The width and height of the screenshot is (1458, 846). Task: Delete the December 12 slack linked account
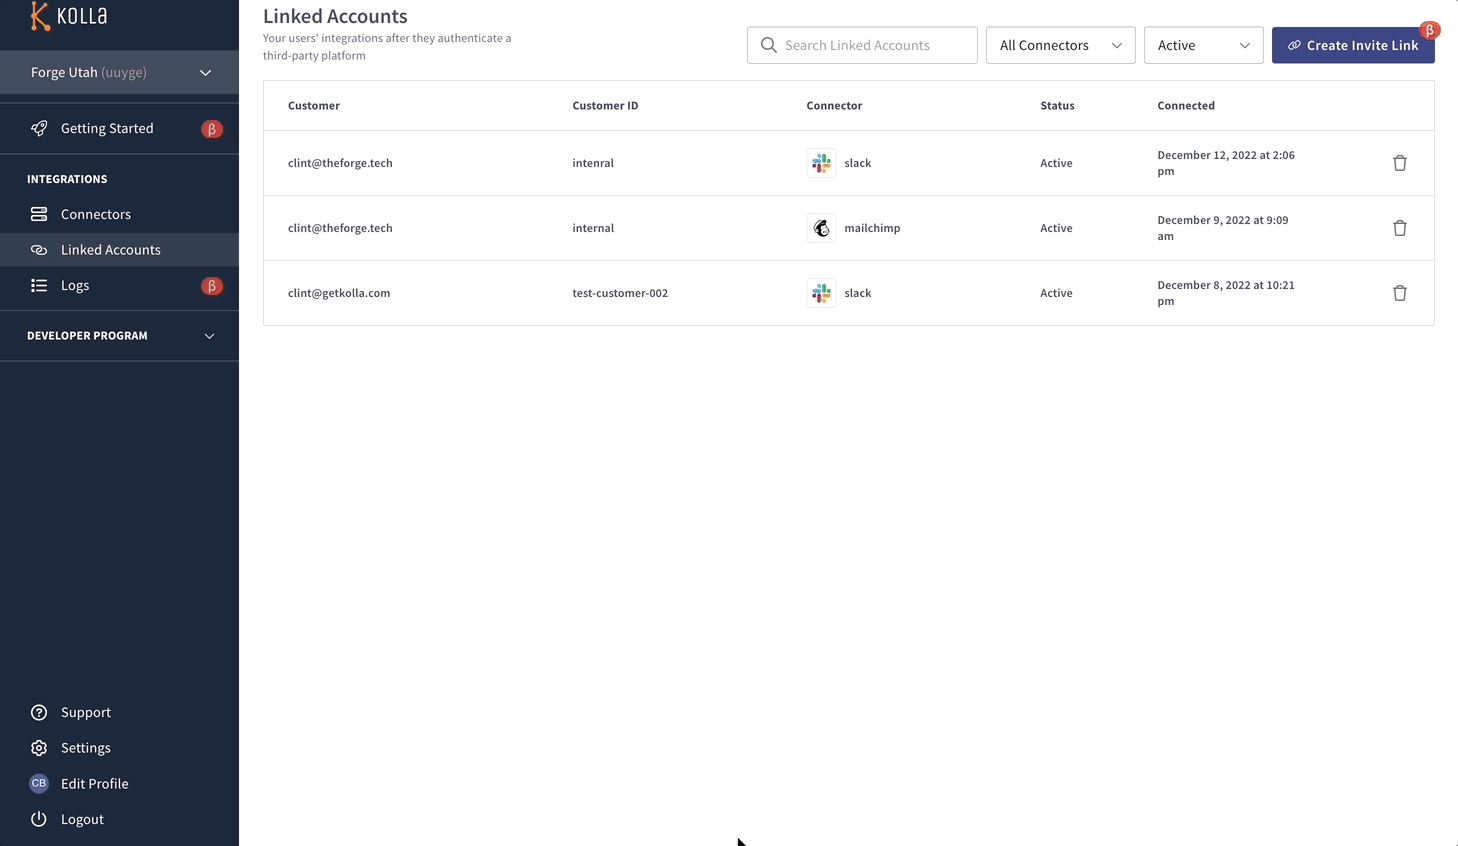tap(1399, 163)
